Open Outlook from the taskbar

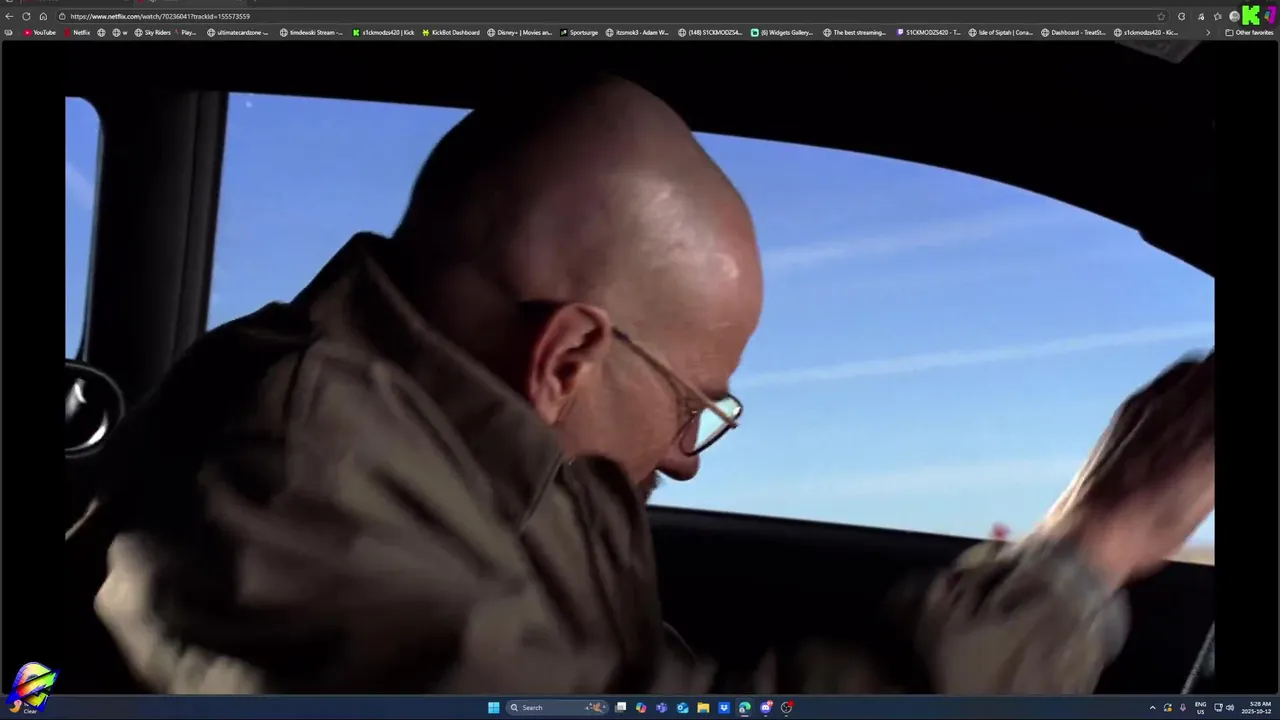tap(683, 707)
